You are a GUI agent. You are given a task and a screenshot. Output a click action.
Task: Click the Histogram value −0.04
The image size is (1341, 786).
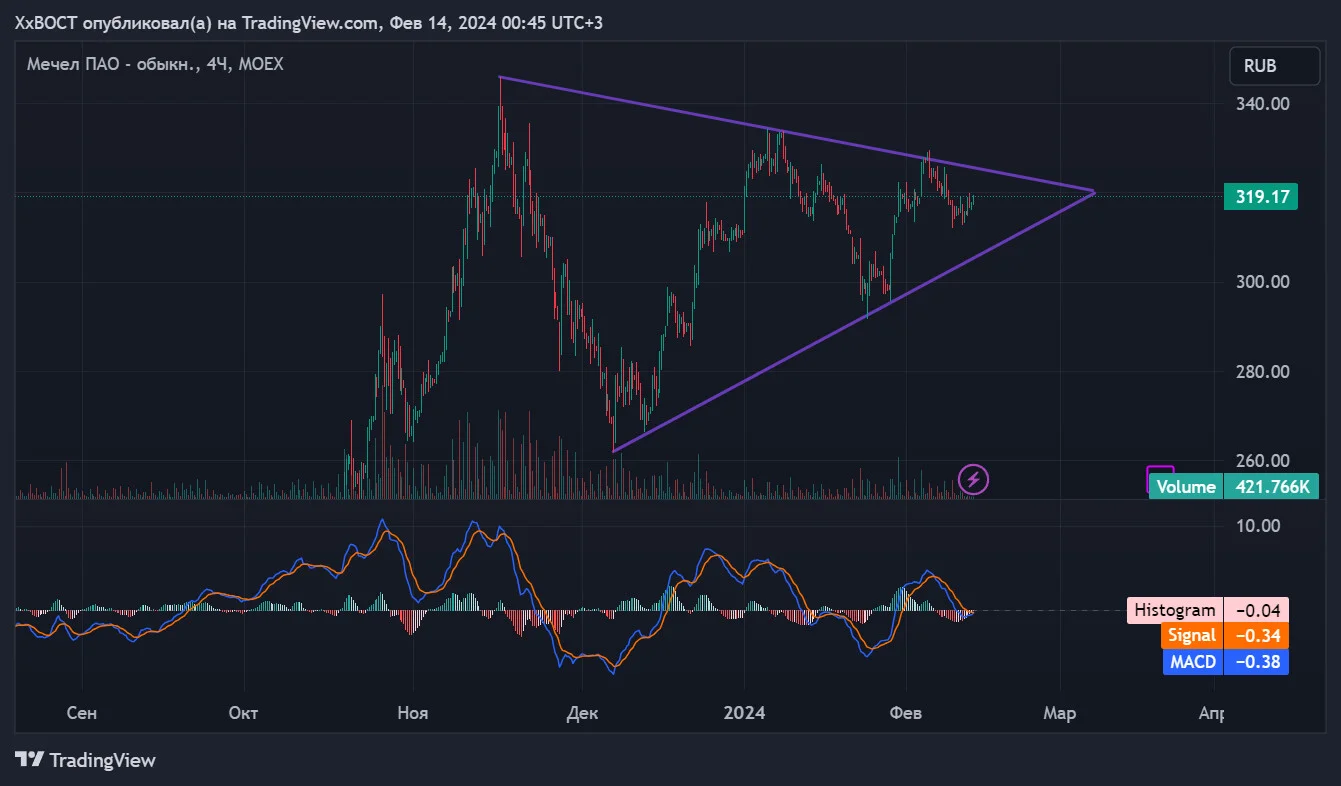pyautogui.click(x=1256, y=610)
